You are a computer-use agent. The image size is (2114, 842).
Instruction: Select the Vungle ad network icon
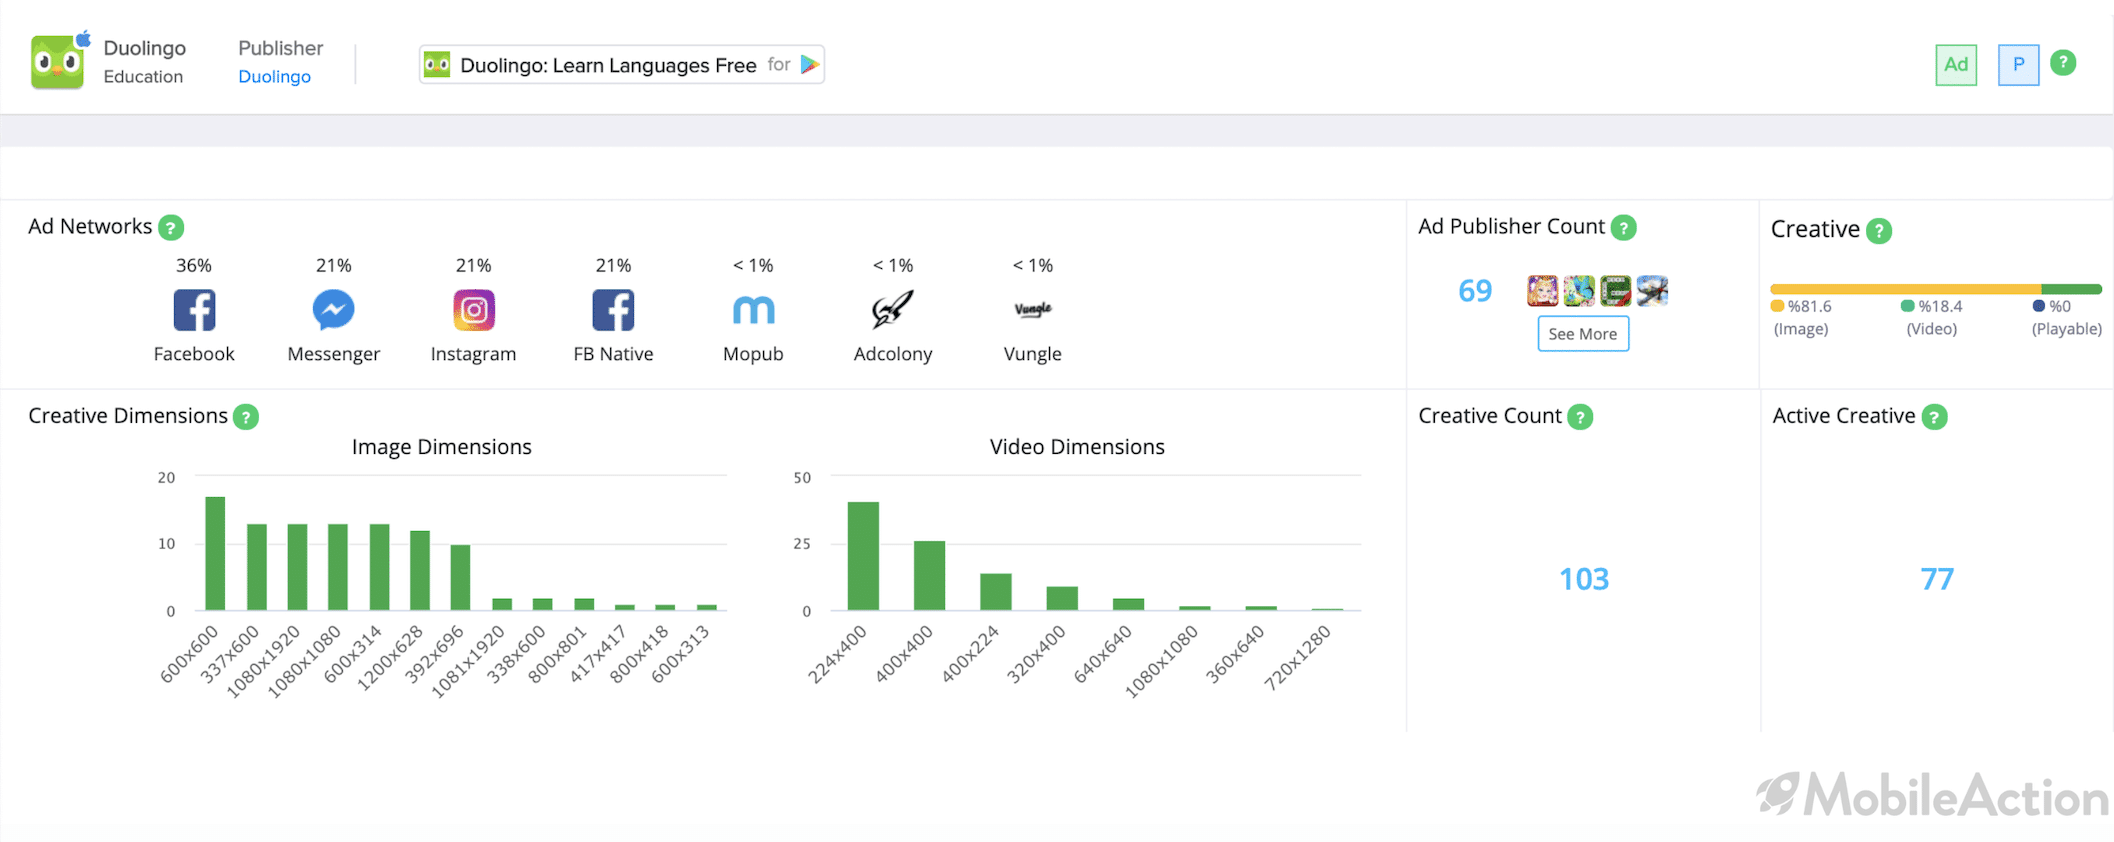click(1033, 309)
